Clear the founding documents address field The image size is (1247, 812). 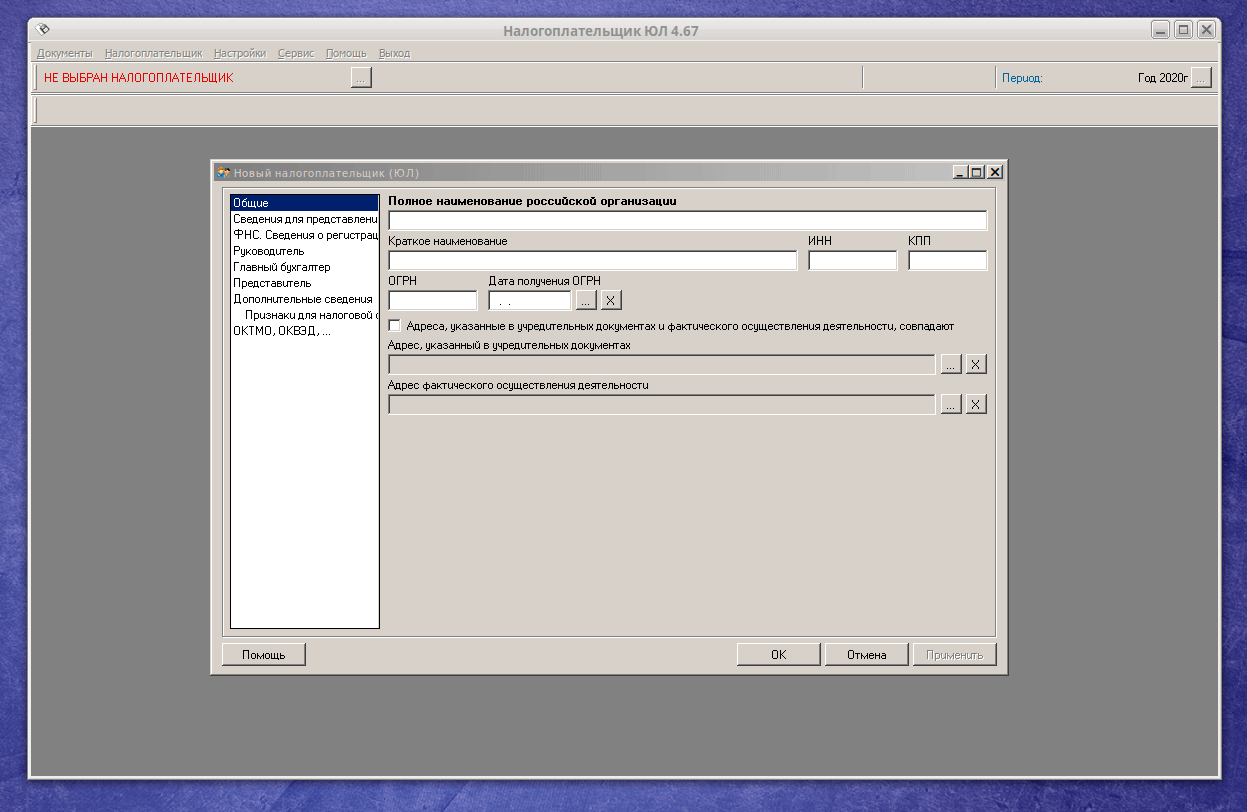[976, 364]
